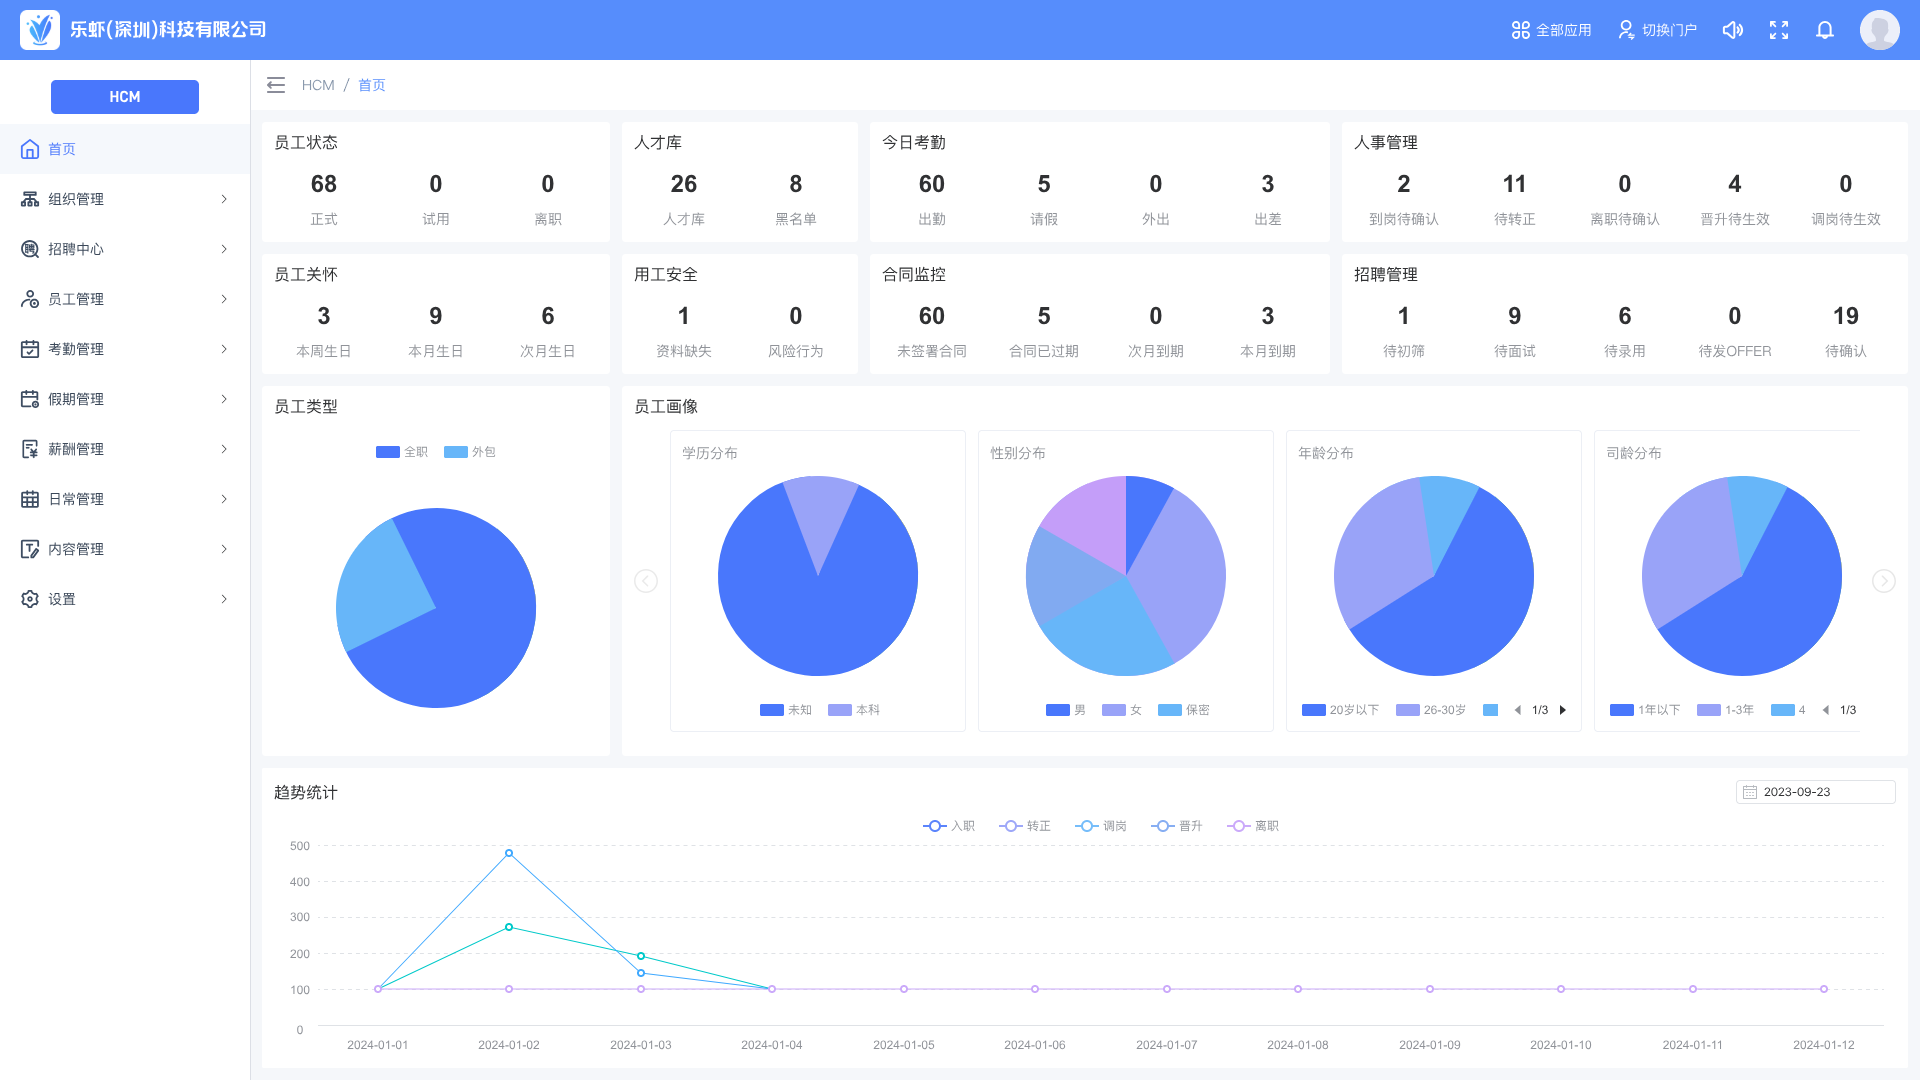Collapse sidebar with hamburger fold icon
The width and height of the screenshot is (1920, 1080).
click(276, 85)
